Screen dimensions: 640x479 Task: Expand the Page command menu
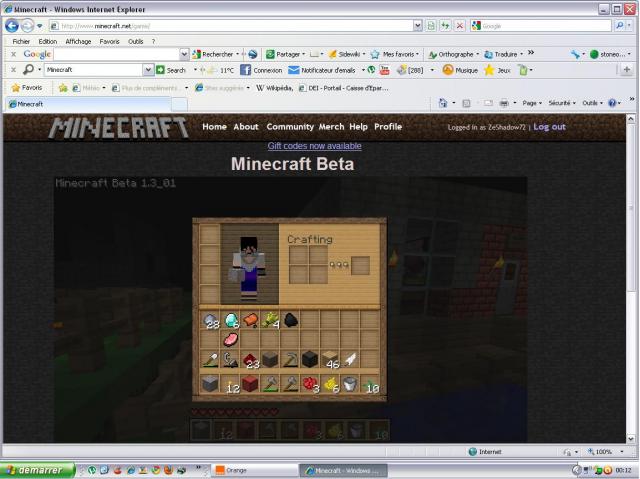point(532,103)
